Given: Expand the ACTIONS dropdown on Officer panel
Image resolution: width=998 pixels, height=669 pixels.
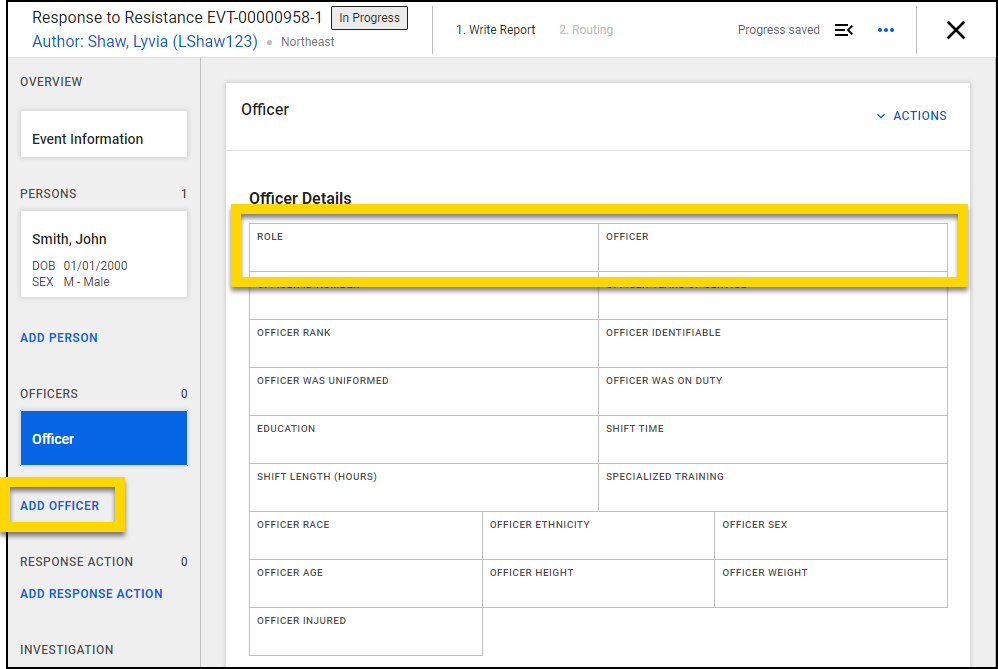Looking at the screenshot, I should click(910, 115).
